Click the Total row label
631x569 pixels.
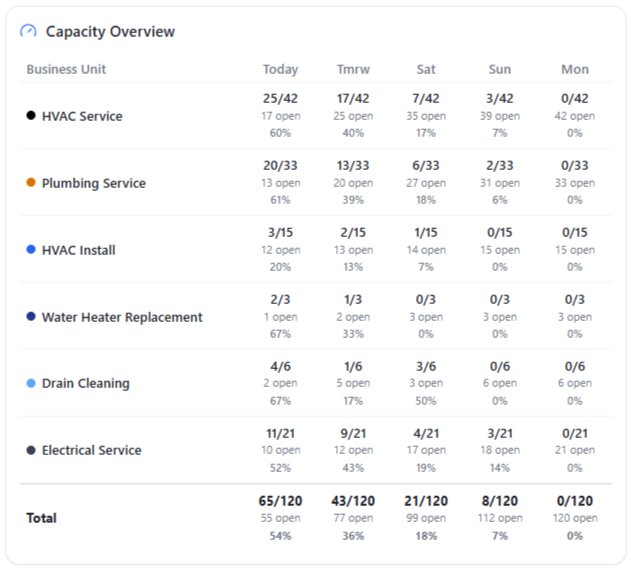click(41, 518)
